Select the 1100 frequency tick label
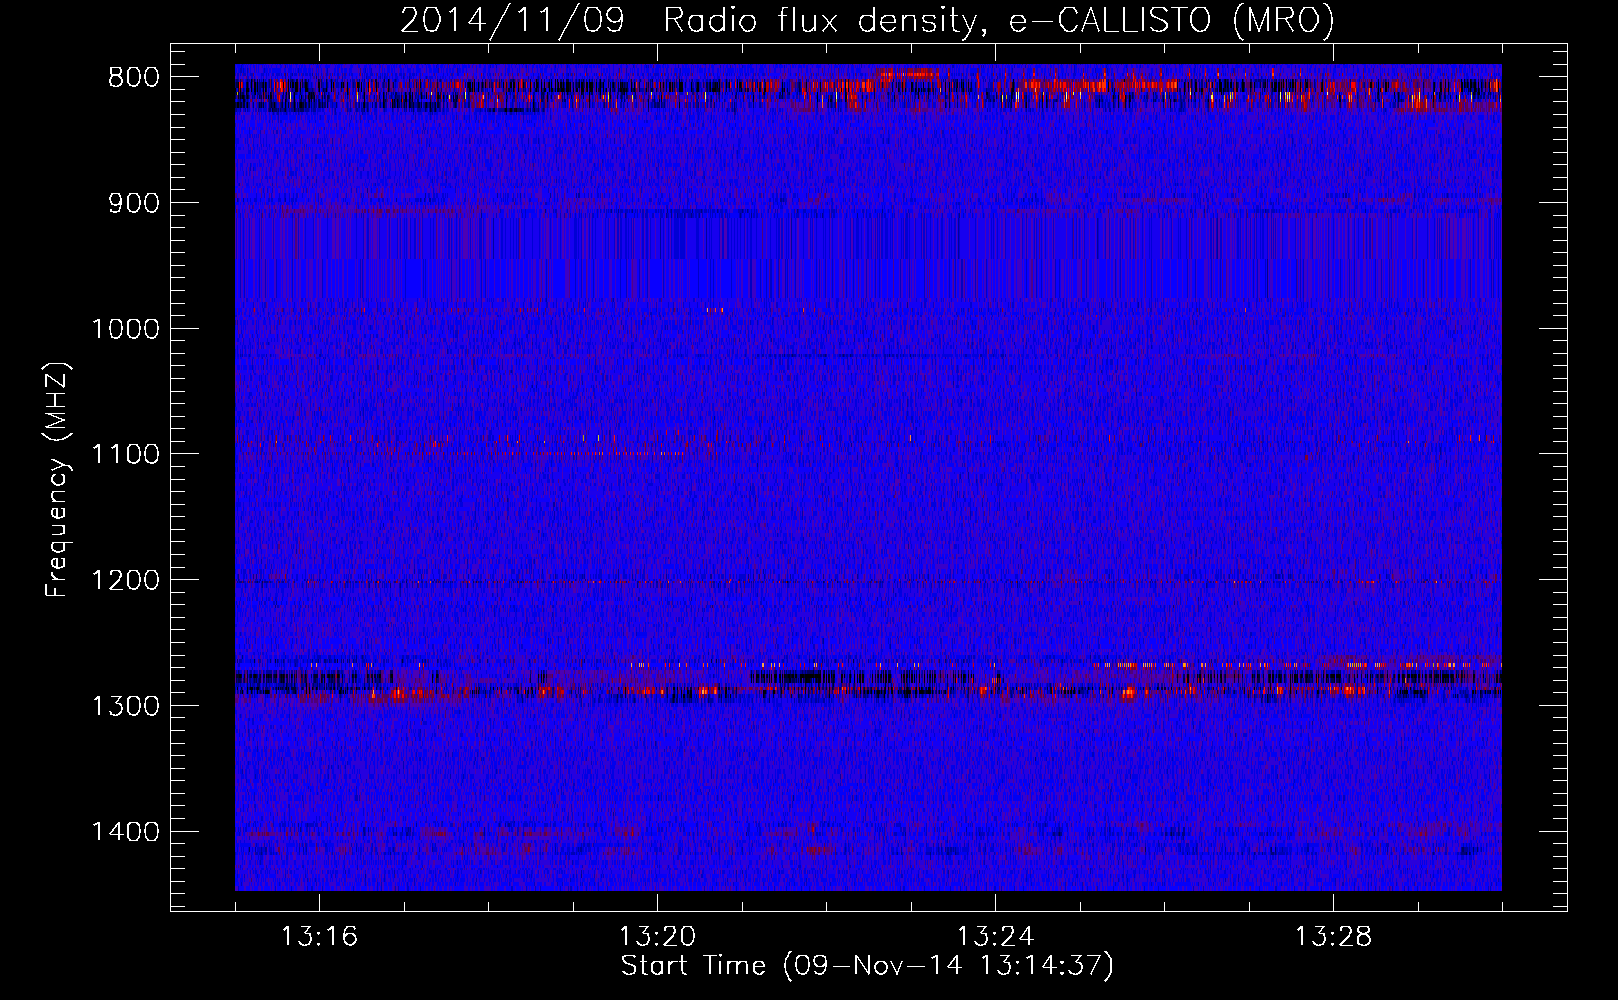The image size is (1618, 1000). [x=124, y=455]
